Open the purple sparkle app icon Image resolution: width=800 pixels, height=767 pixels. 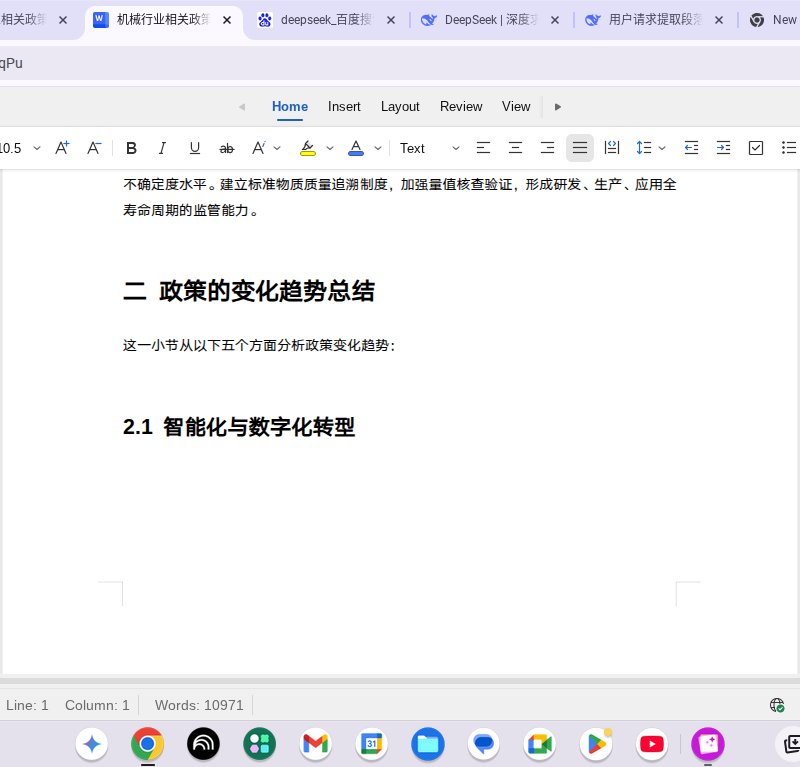coord(708,744)
